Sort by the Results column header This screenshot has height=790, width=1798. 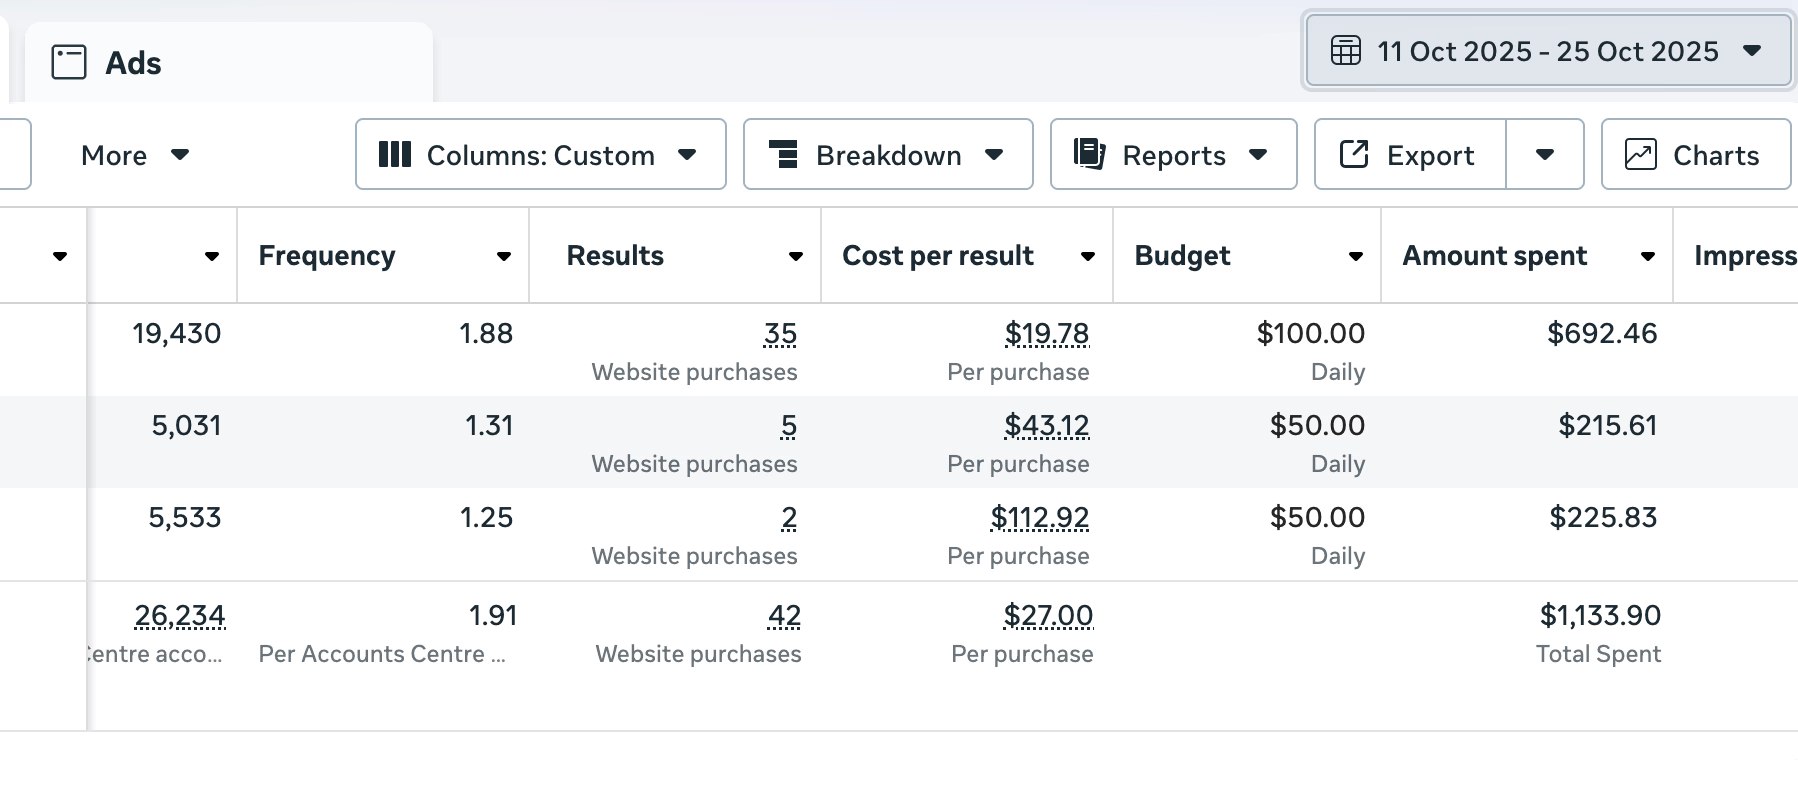click(615, 256)
